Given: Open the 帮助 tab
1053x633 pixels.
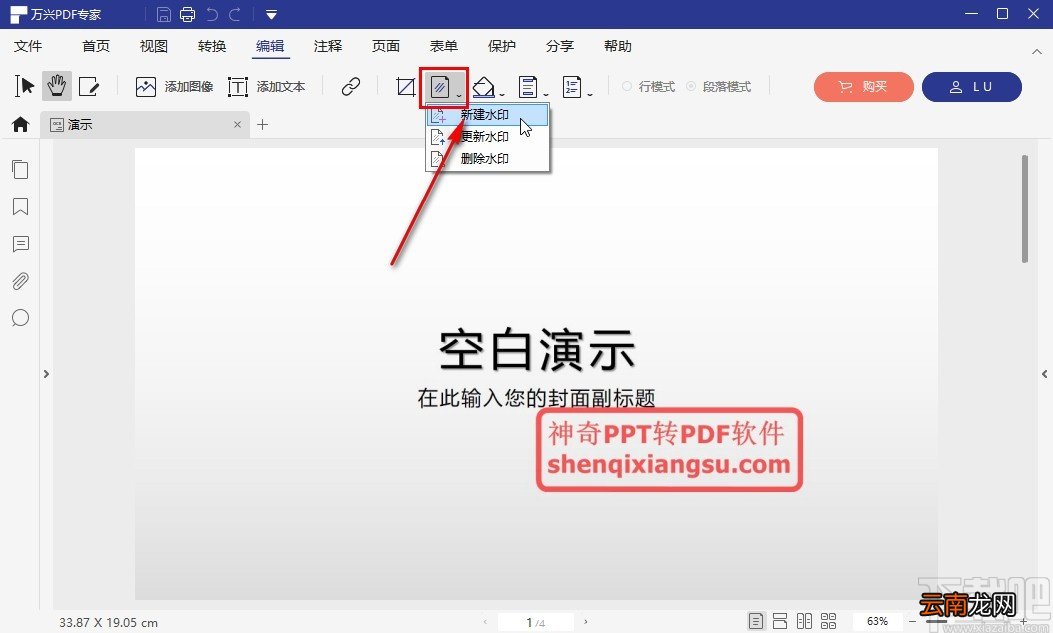Looking at the screenshot, I should [618, 46].
